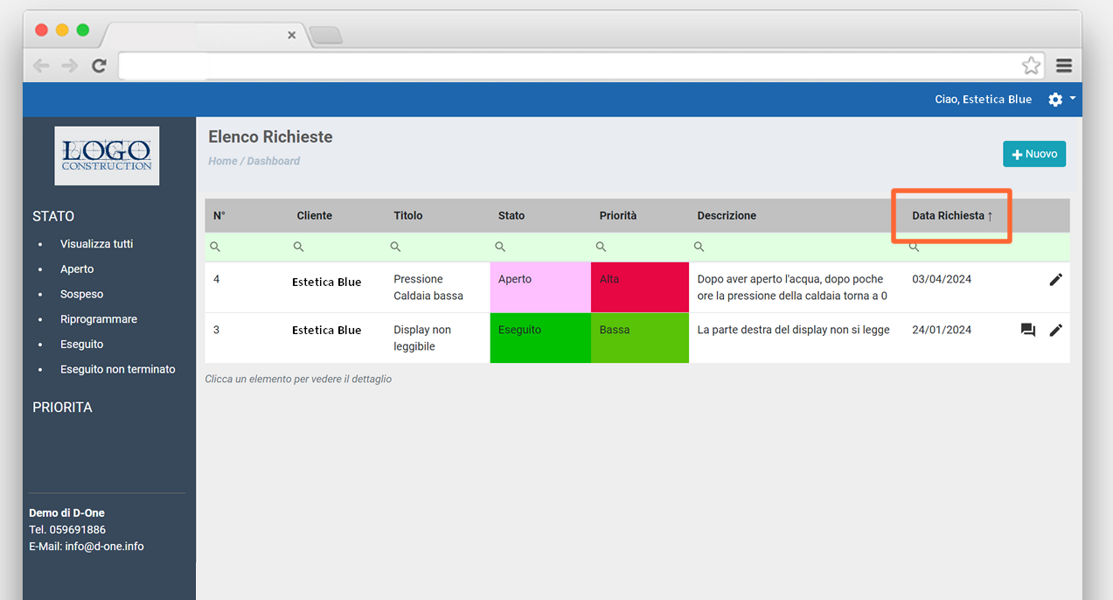Viewport: 1113px width, 600px height.
Task: Reload the page with the refresh icon
Action: click(x=99, y=66)
